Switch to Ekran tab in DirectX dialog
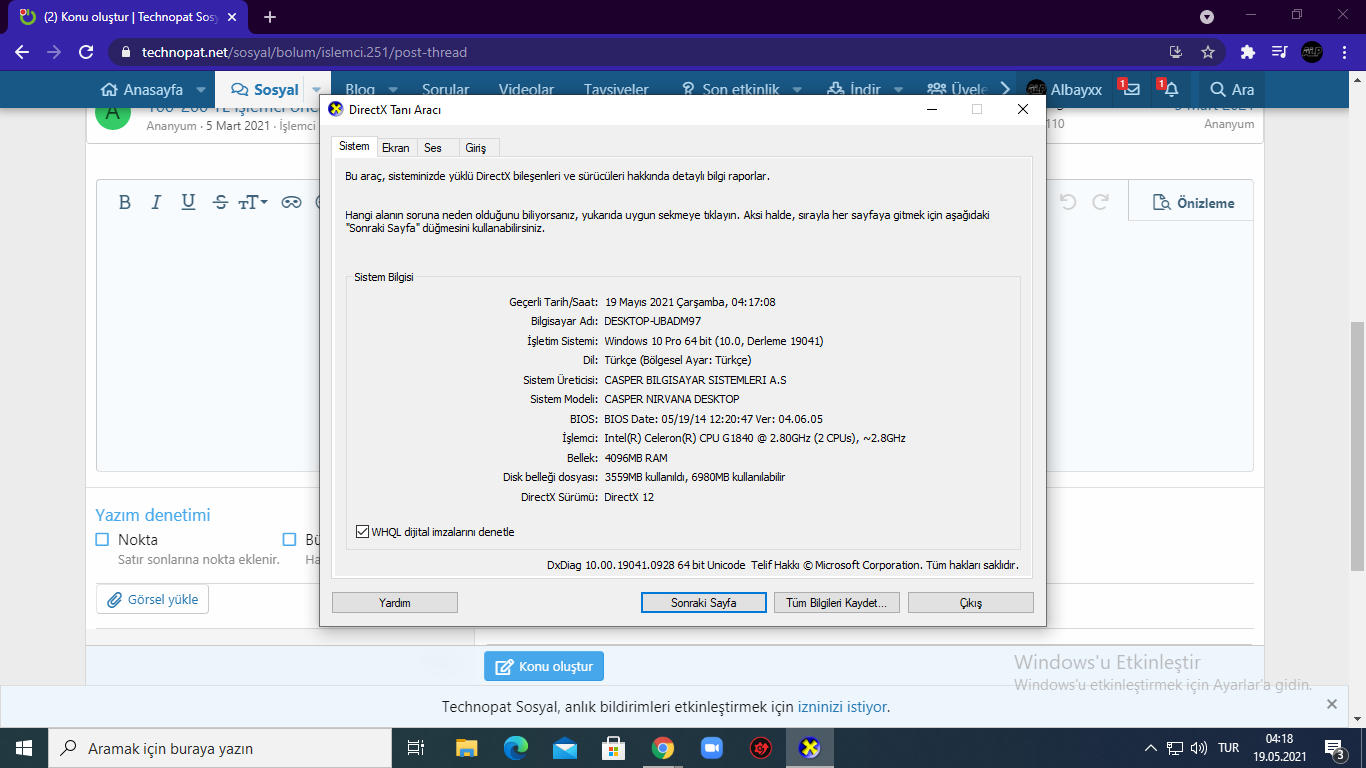 tap(396, 148)
